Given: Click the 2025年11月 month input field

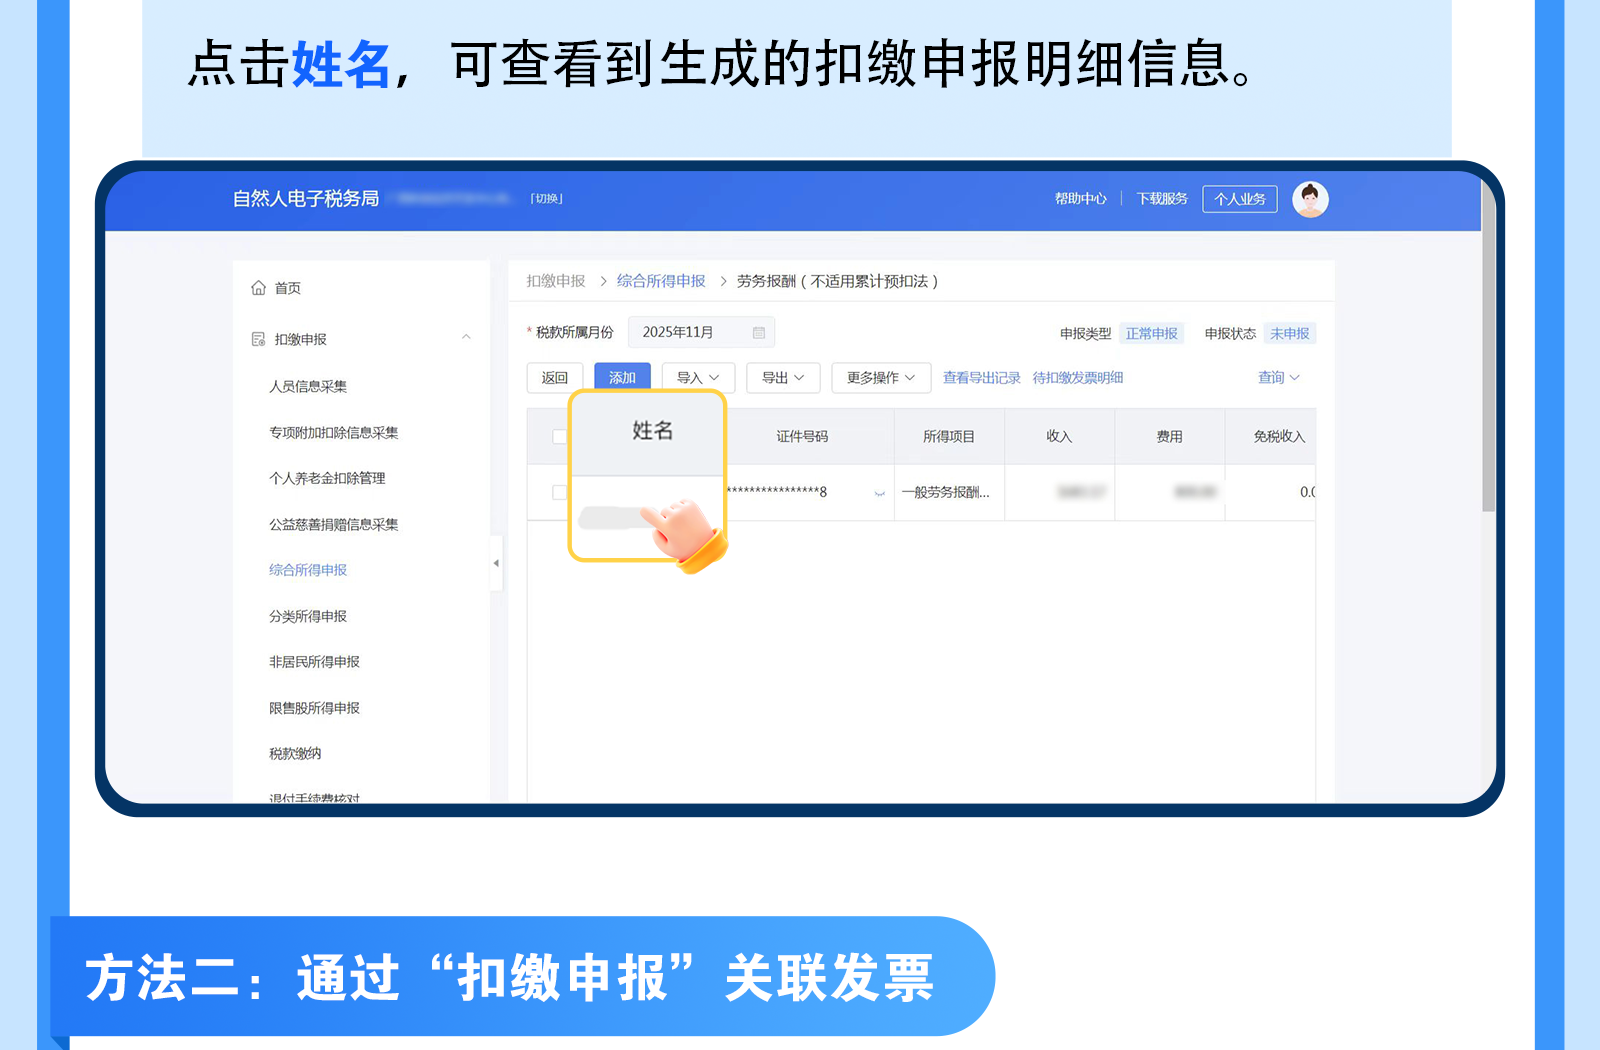Looking at the screenshot, I should (690, 333).
